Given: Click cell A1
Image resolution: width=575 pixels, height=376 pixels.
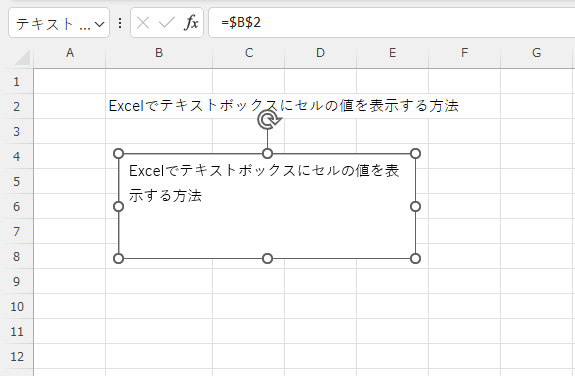Looking at the screenshot, I should tap(70, 81).
